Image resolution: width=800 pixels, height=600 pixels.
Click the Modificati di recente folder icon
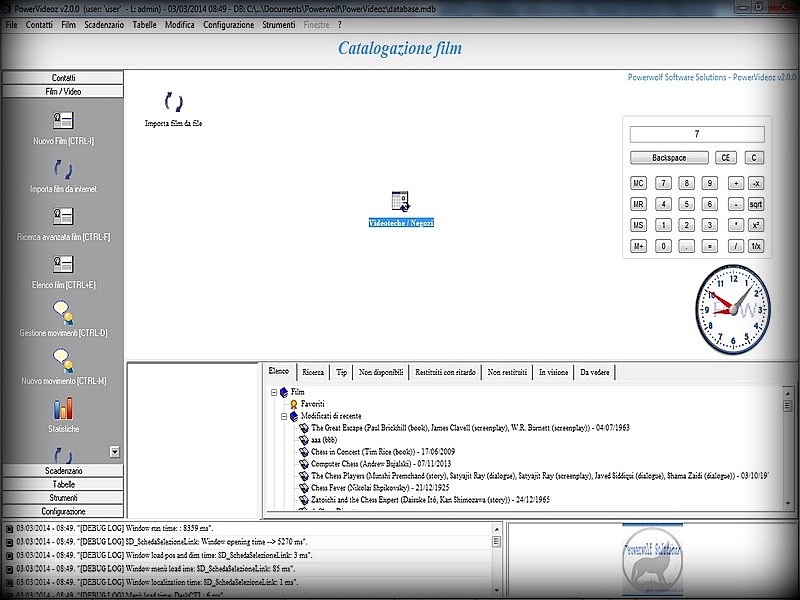(x=294, y=416)
